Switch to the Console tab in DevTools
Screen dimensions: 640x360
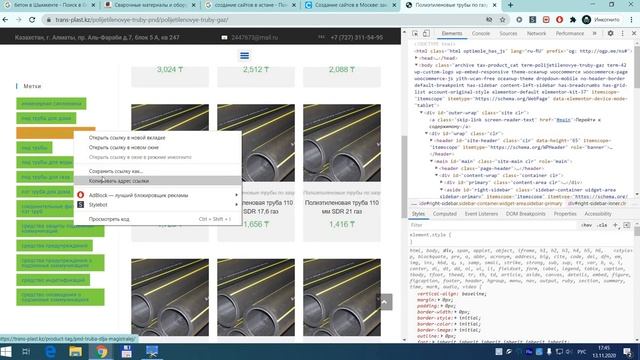coord(481,33)
